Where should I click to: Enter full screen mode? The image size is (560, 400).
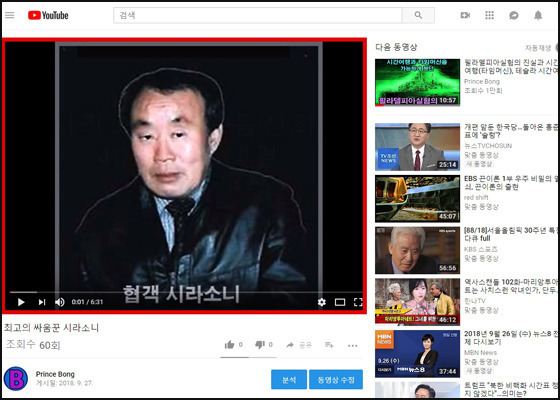click(x=358, y=302)
